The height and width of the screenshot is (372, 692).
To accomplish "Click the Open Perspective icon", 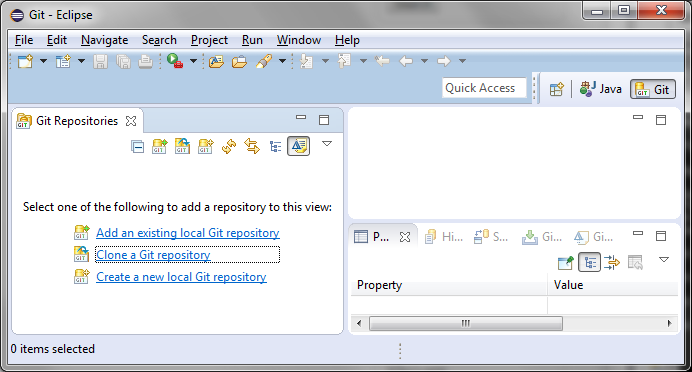I will [557, 90].
